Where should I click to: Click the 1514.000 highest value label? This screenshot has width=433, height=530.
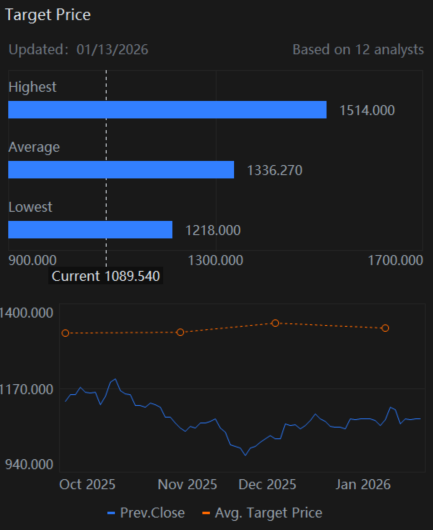coord(367,110)
